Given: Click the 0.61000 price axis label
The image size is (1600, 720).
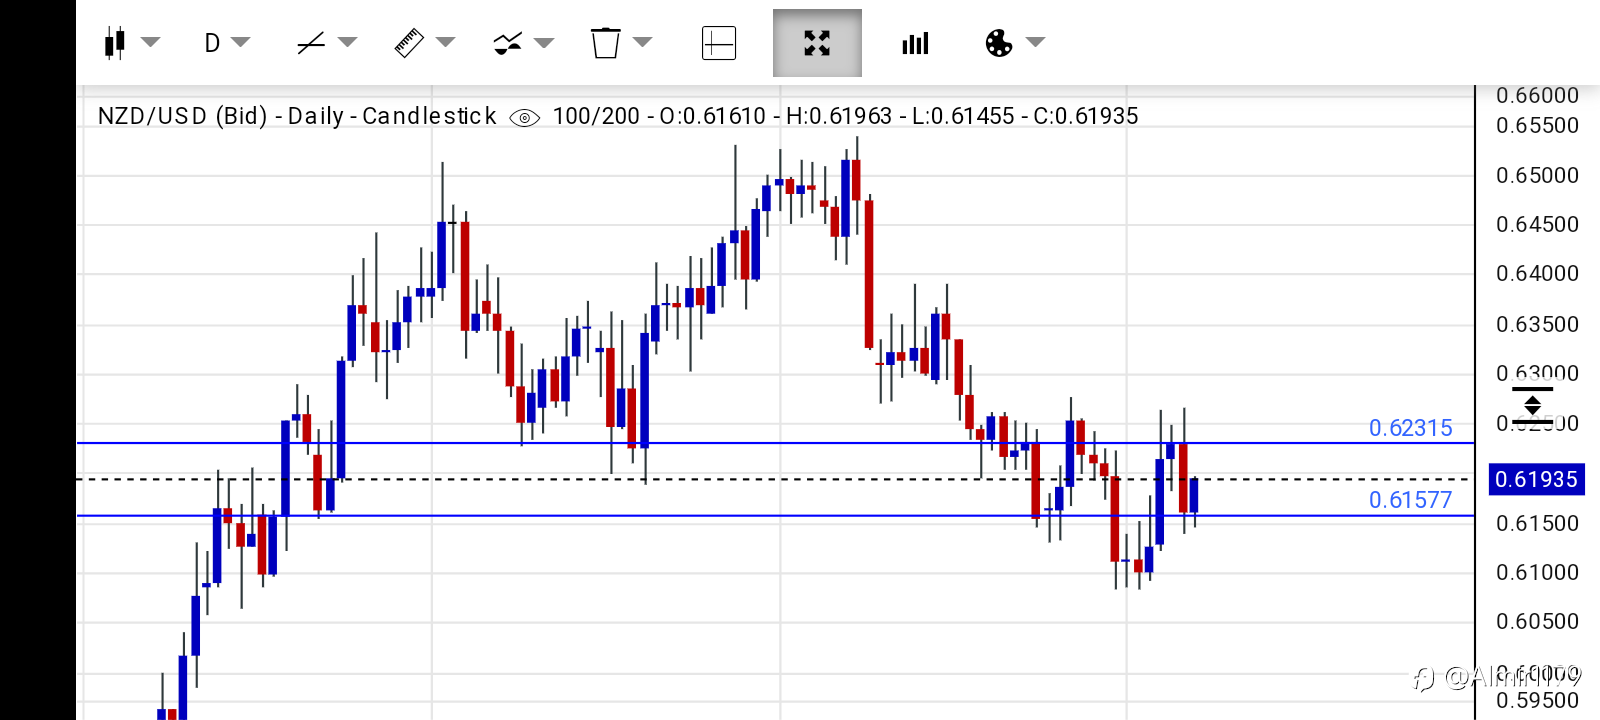Looking at the screenshot, I should tap(1537, 572).
